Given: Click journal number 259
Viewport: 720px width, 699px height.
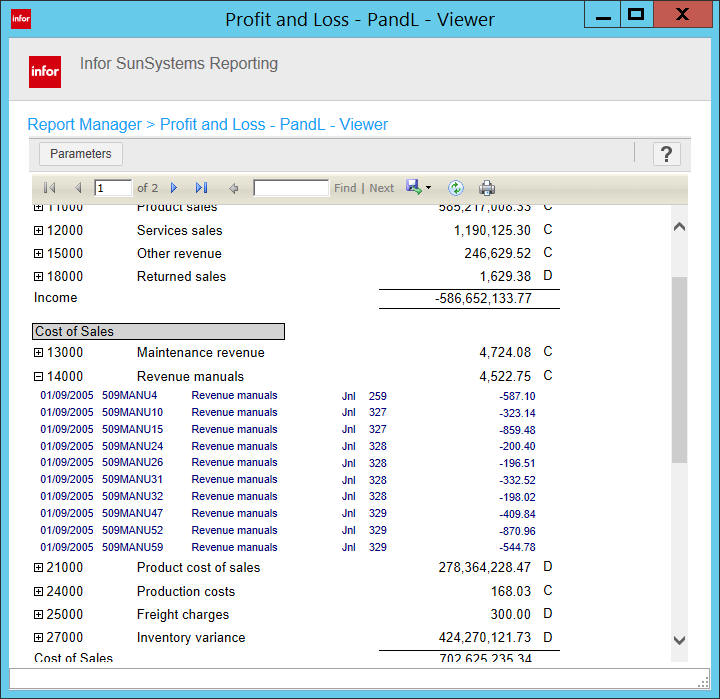Looking at the screenshot, I should click(377, 396).
